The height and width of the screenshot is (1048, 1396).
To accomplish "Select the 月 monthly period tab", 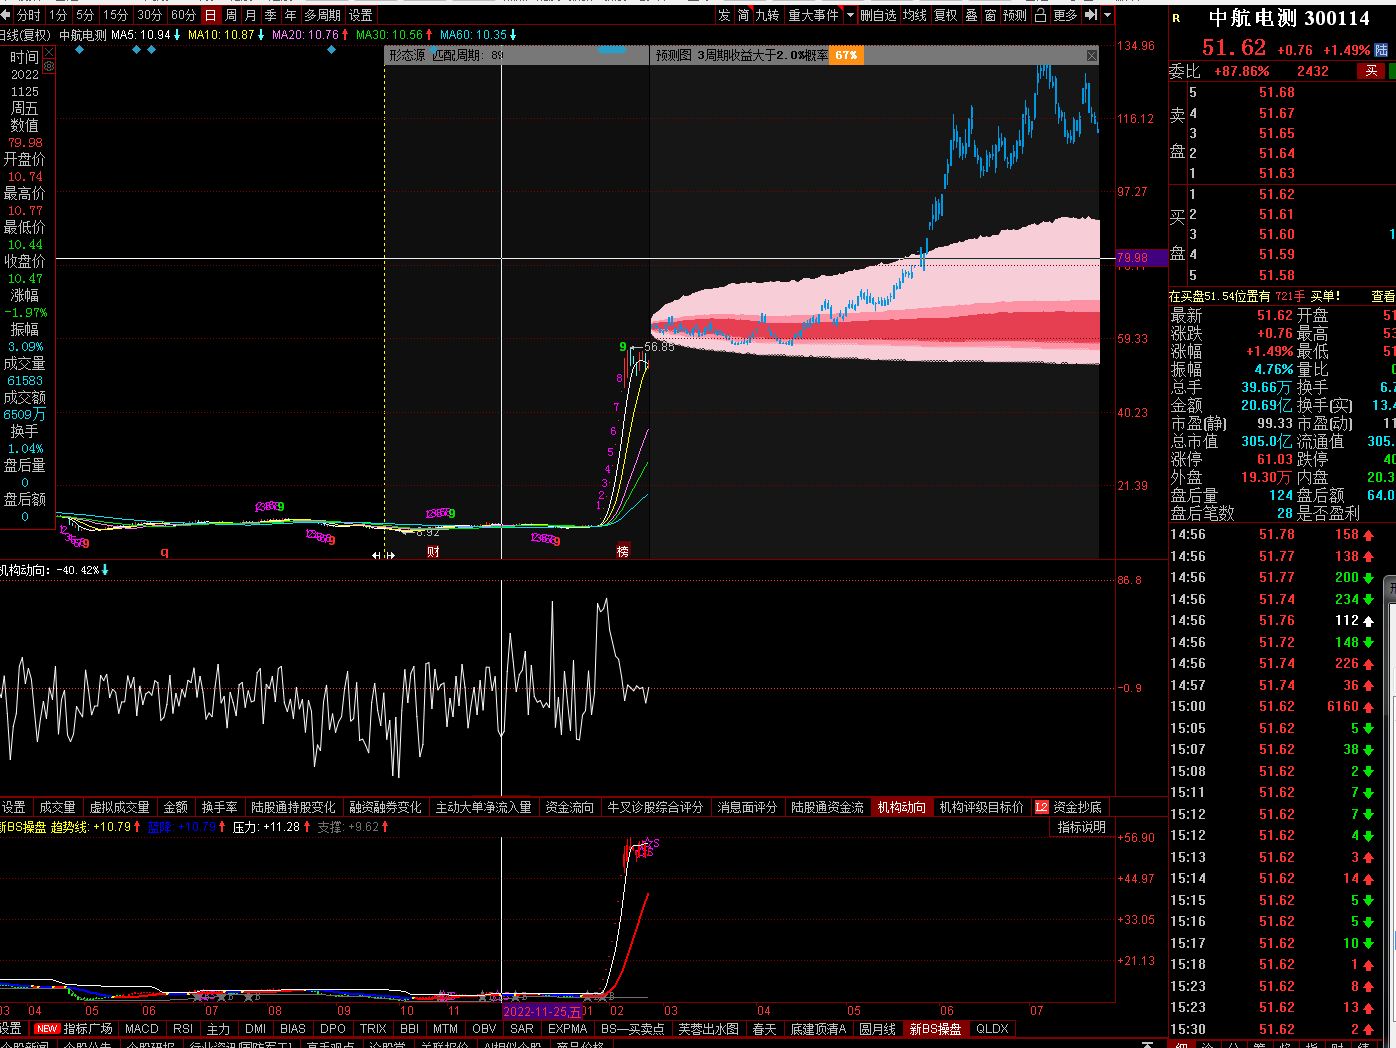I will pos(251,15).
